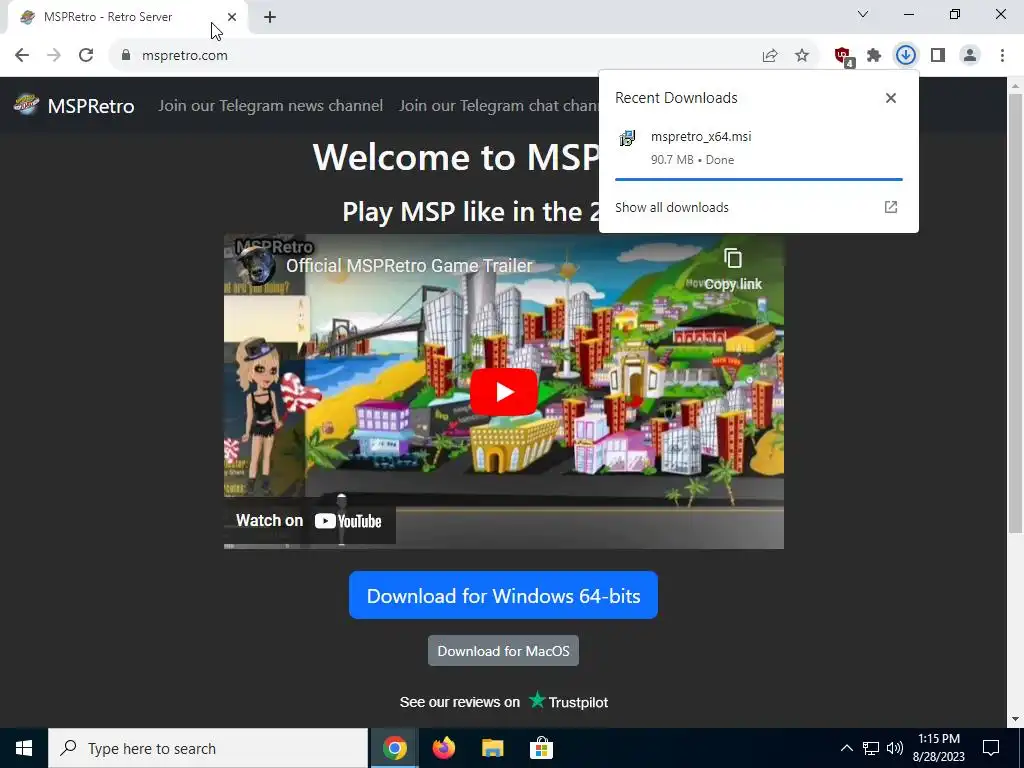The width and height of the screenshot is (1024, 768).
Task: Open the volume tray icon
Action: (x=895, y=748)
